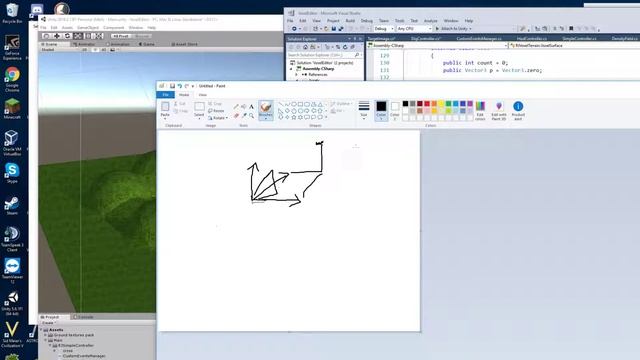
Task: Click Attach to Unity button
Action: pyautogui.click(x=453, y=29)
